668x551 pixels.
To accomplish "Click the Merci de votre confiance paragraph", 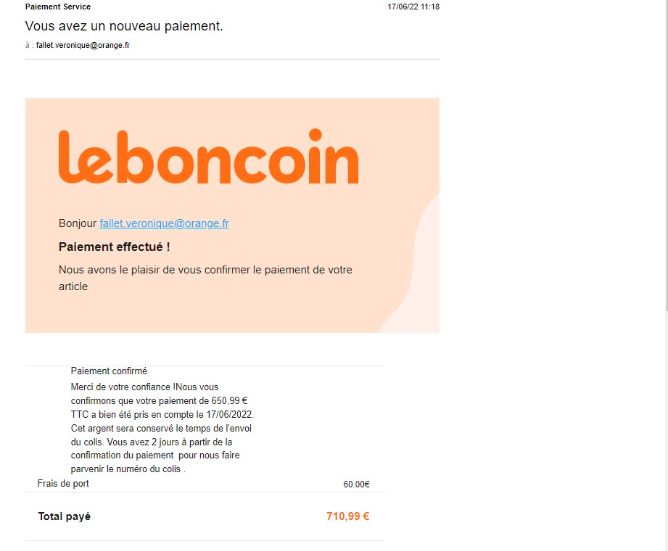I will click(x=162, y=428).
